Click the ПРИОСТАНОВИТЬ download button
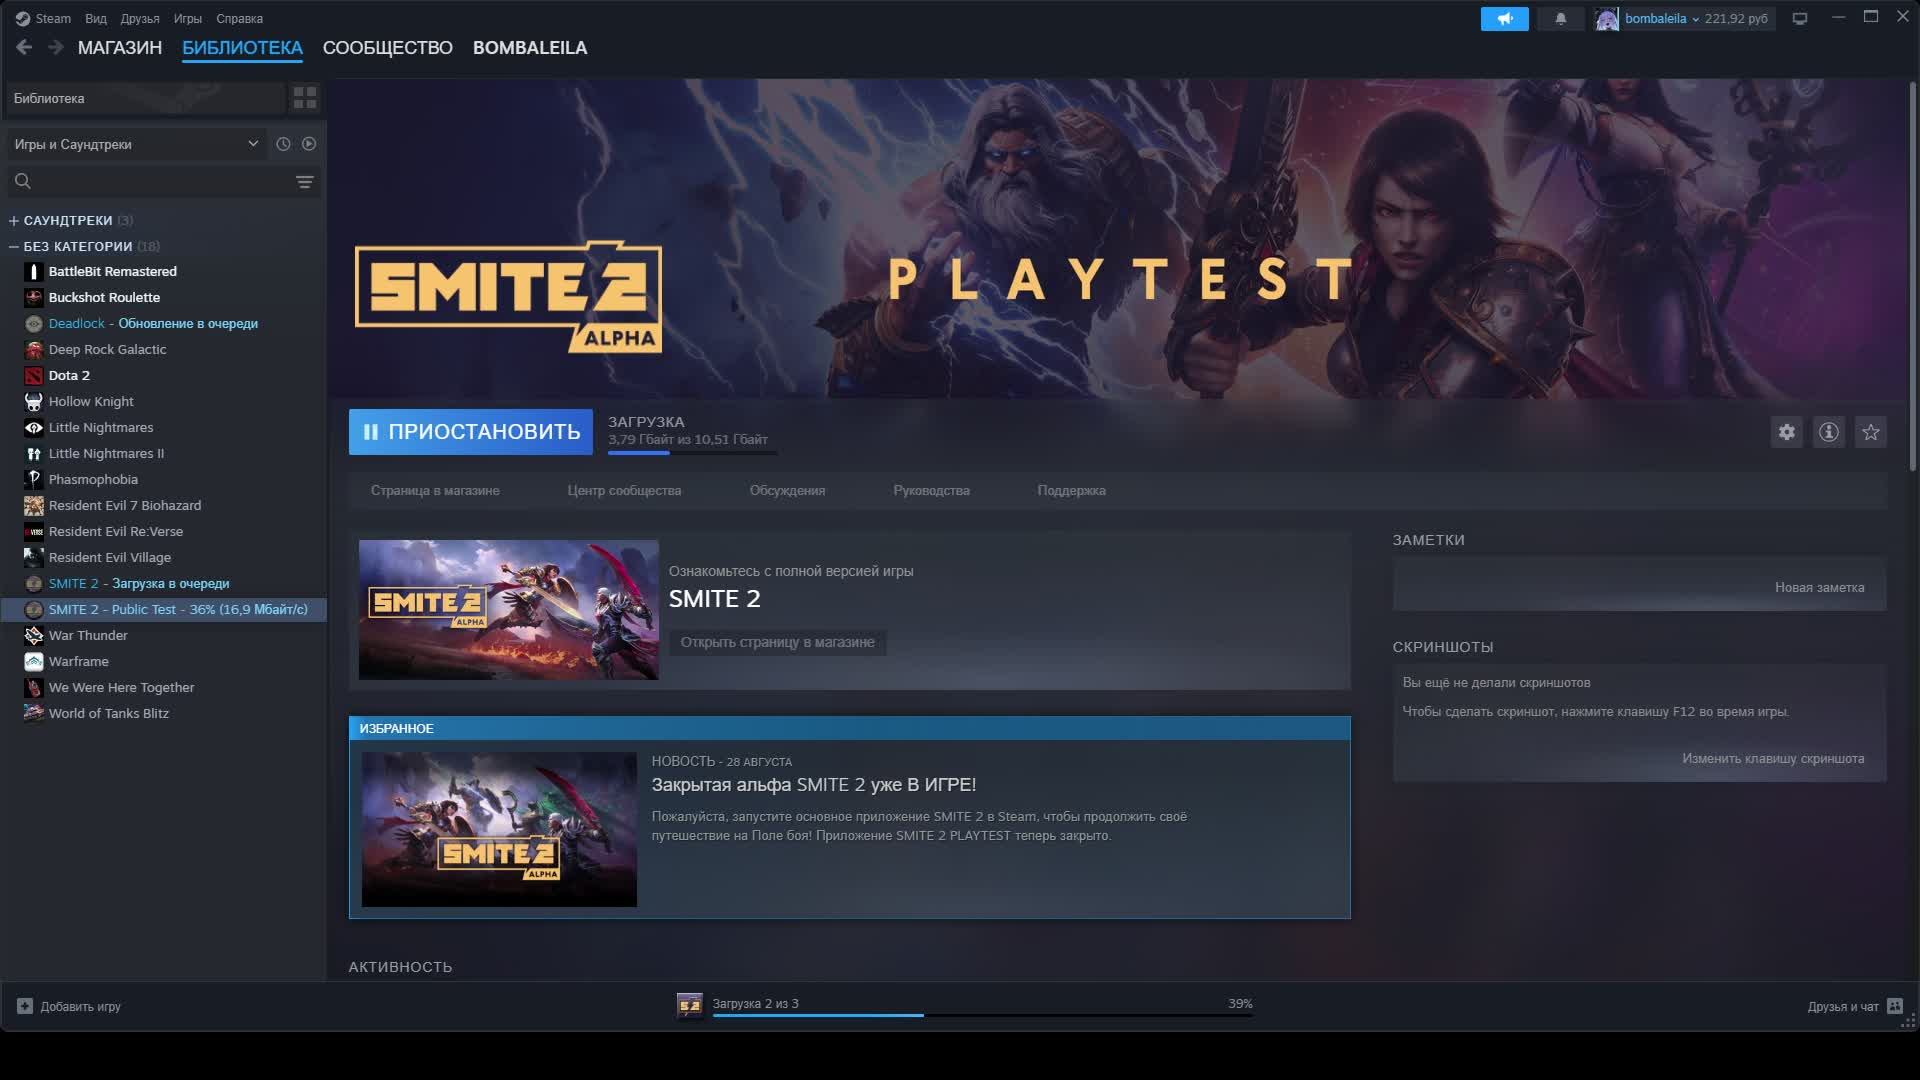 pos(470,432)
